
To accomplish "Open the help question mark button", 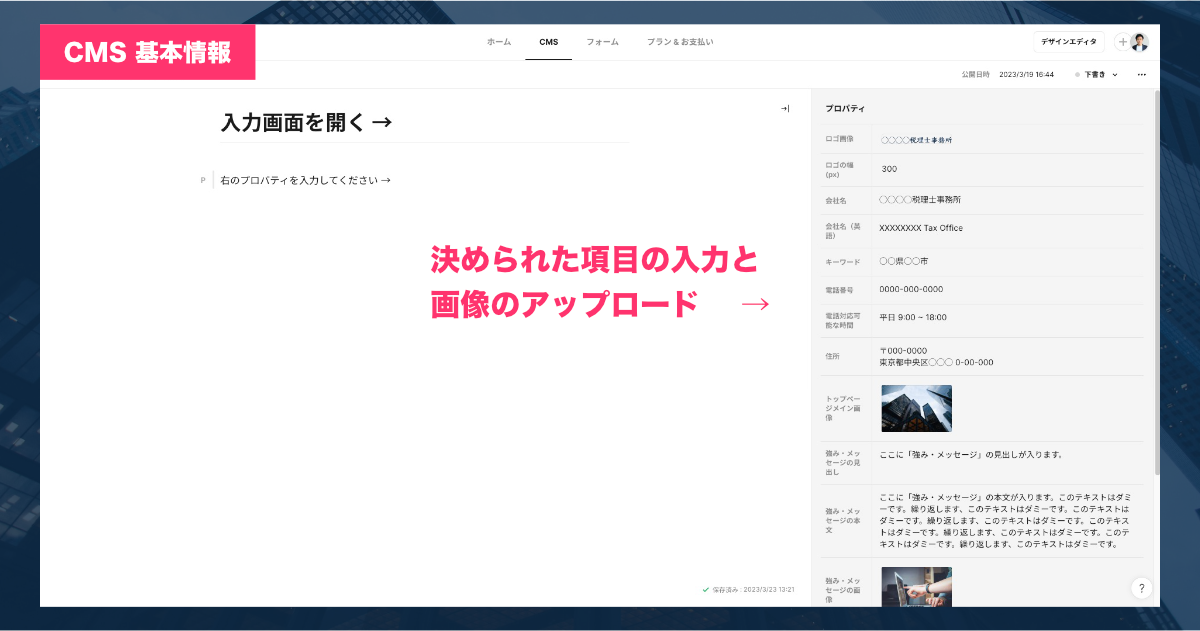I will (x=1141, y=588).
